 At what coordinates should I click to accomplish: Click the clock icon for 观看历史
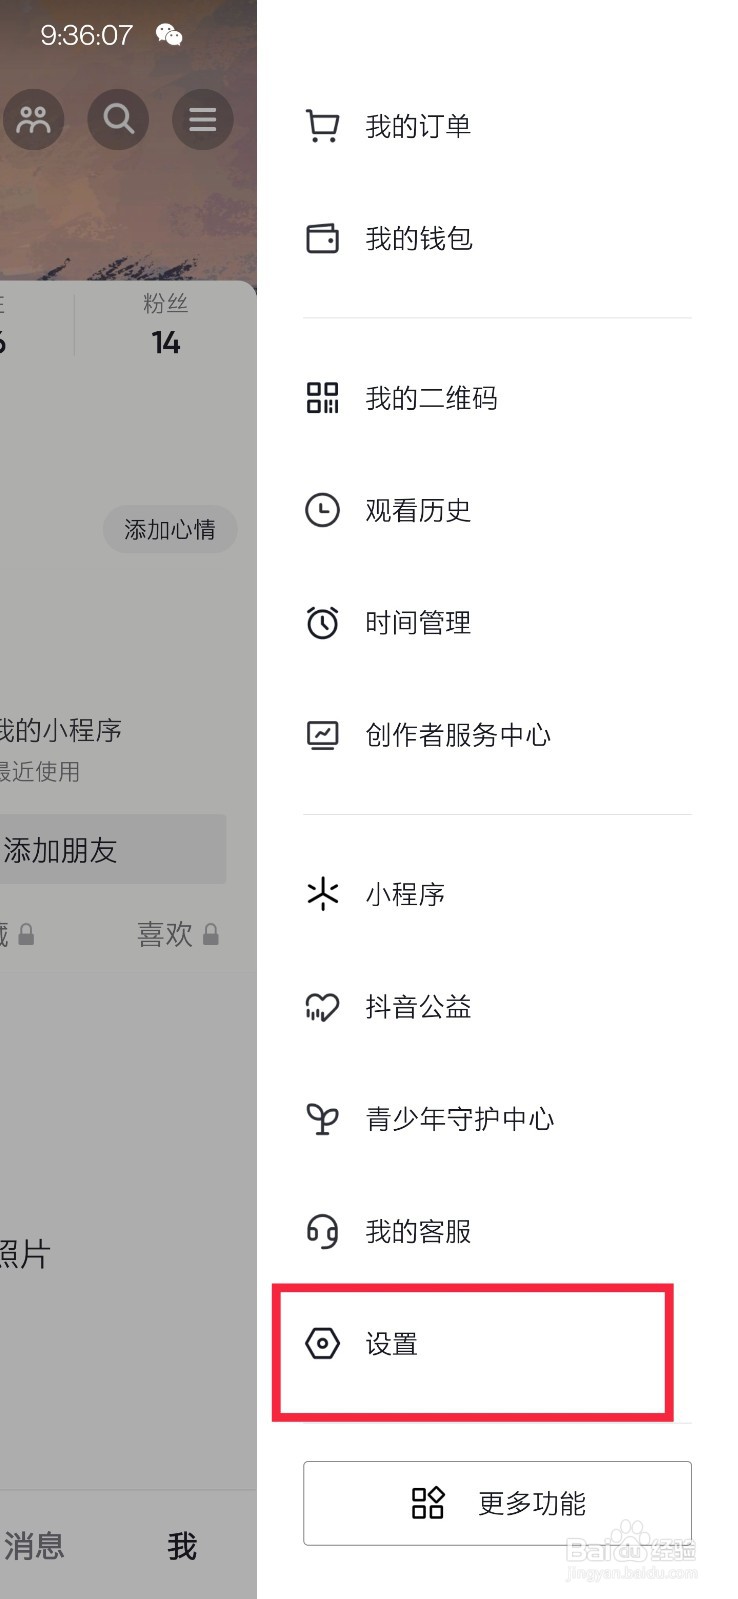point(322,510)
